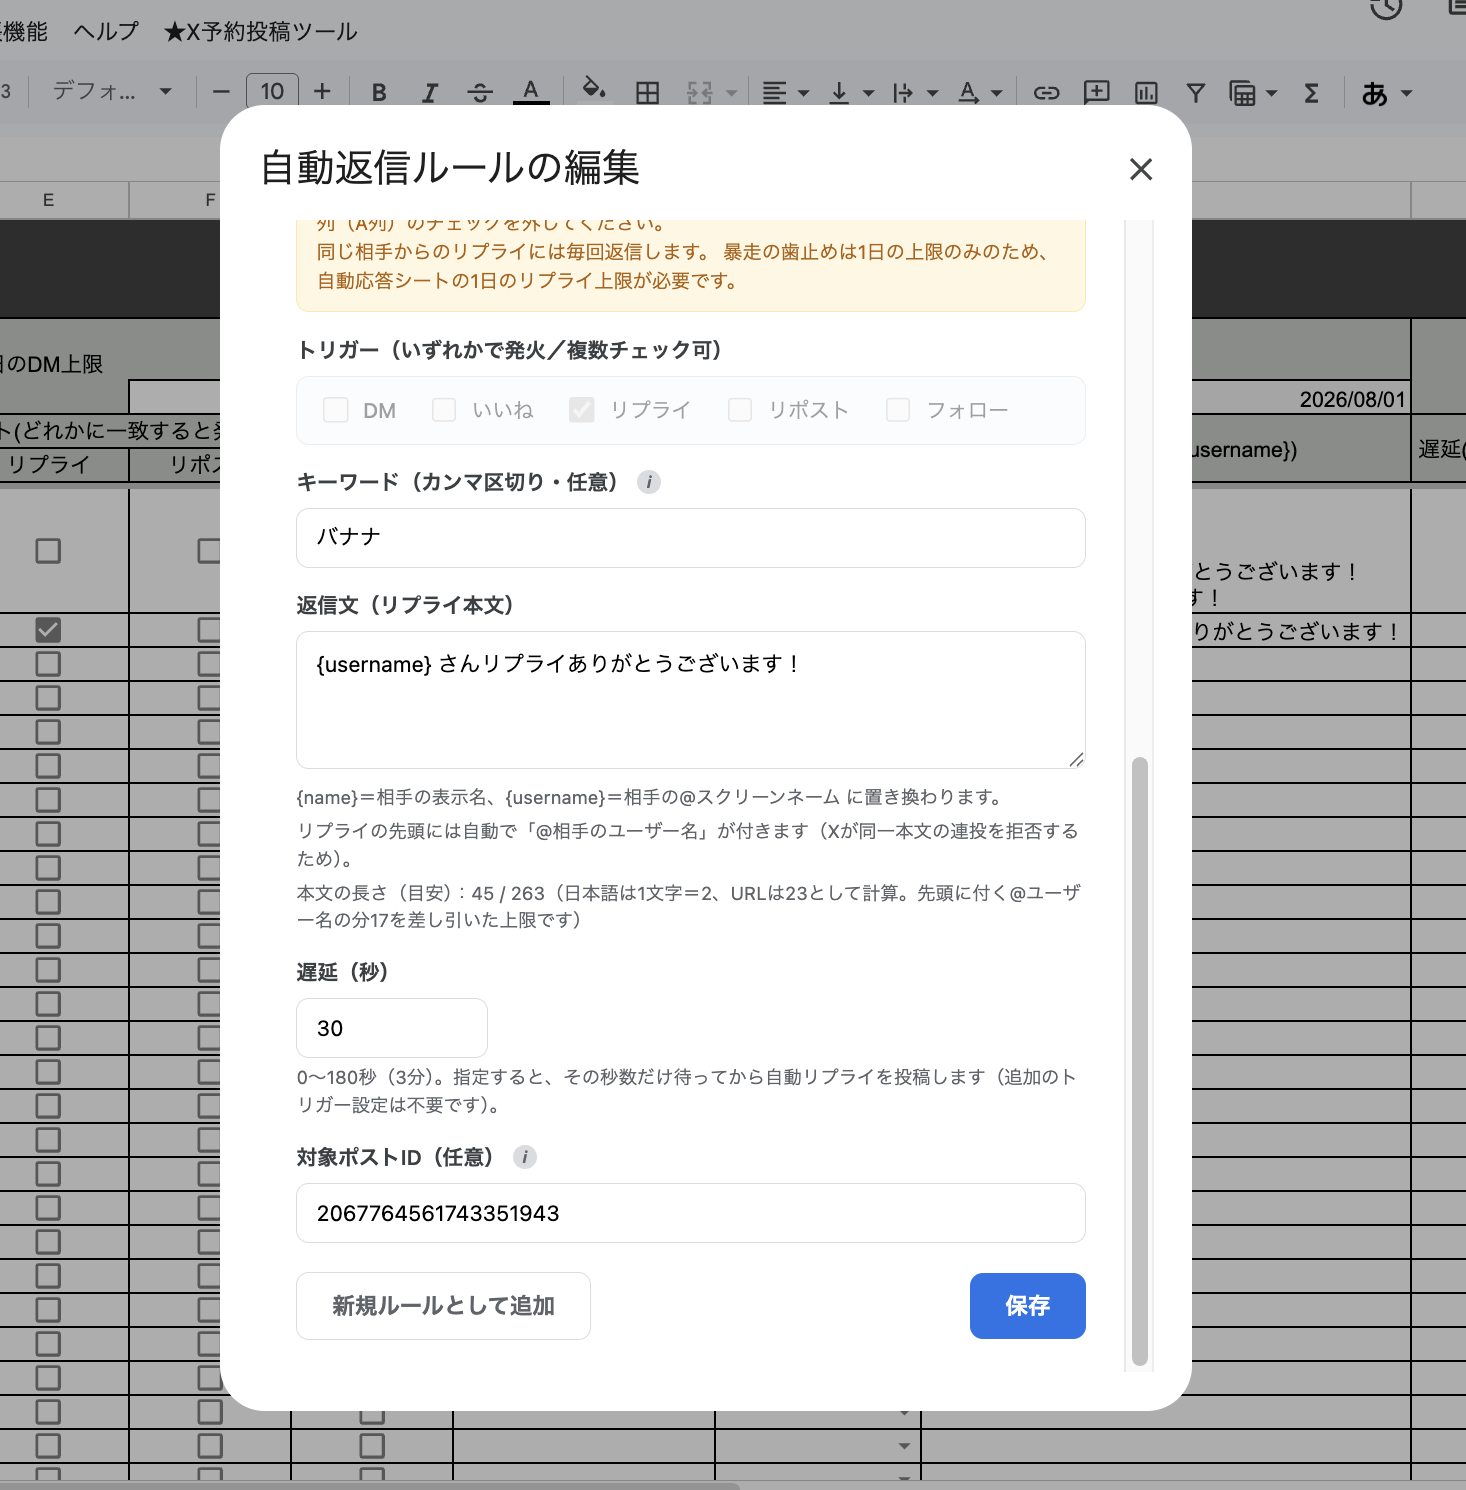Toggle リプライ trigger checkbox

[x=582, y=410]
